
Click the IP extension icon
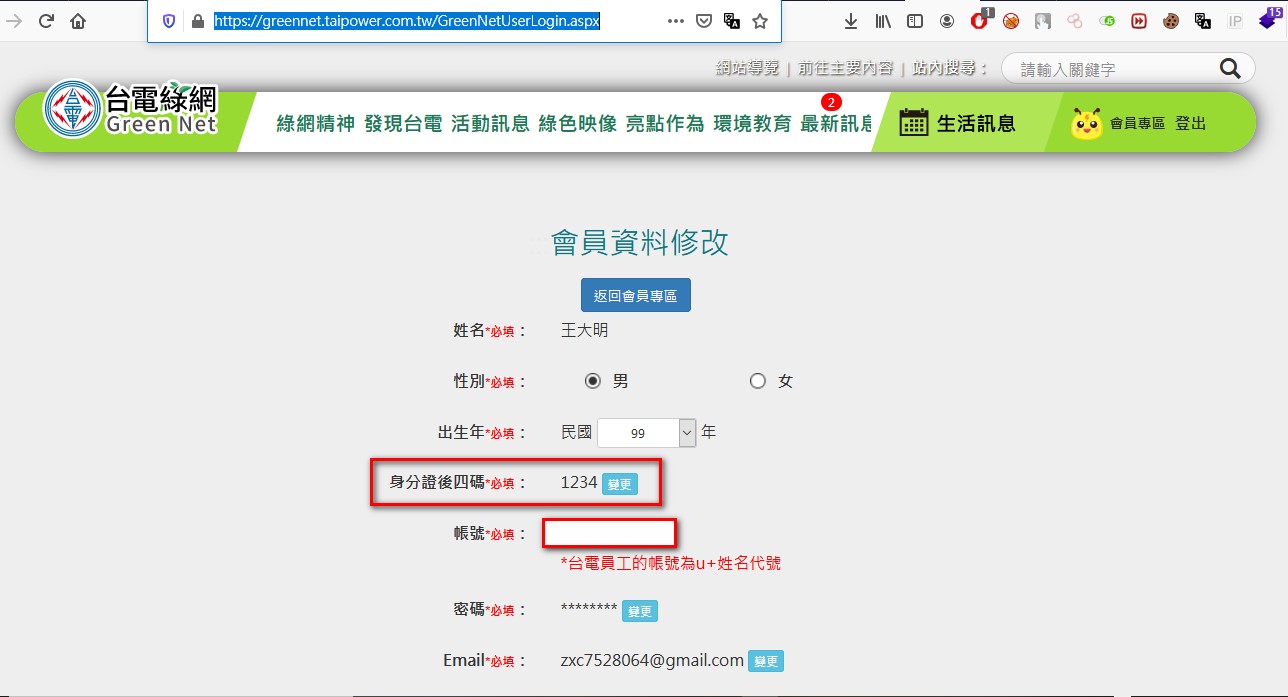[x=1235, y=21]
